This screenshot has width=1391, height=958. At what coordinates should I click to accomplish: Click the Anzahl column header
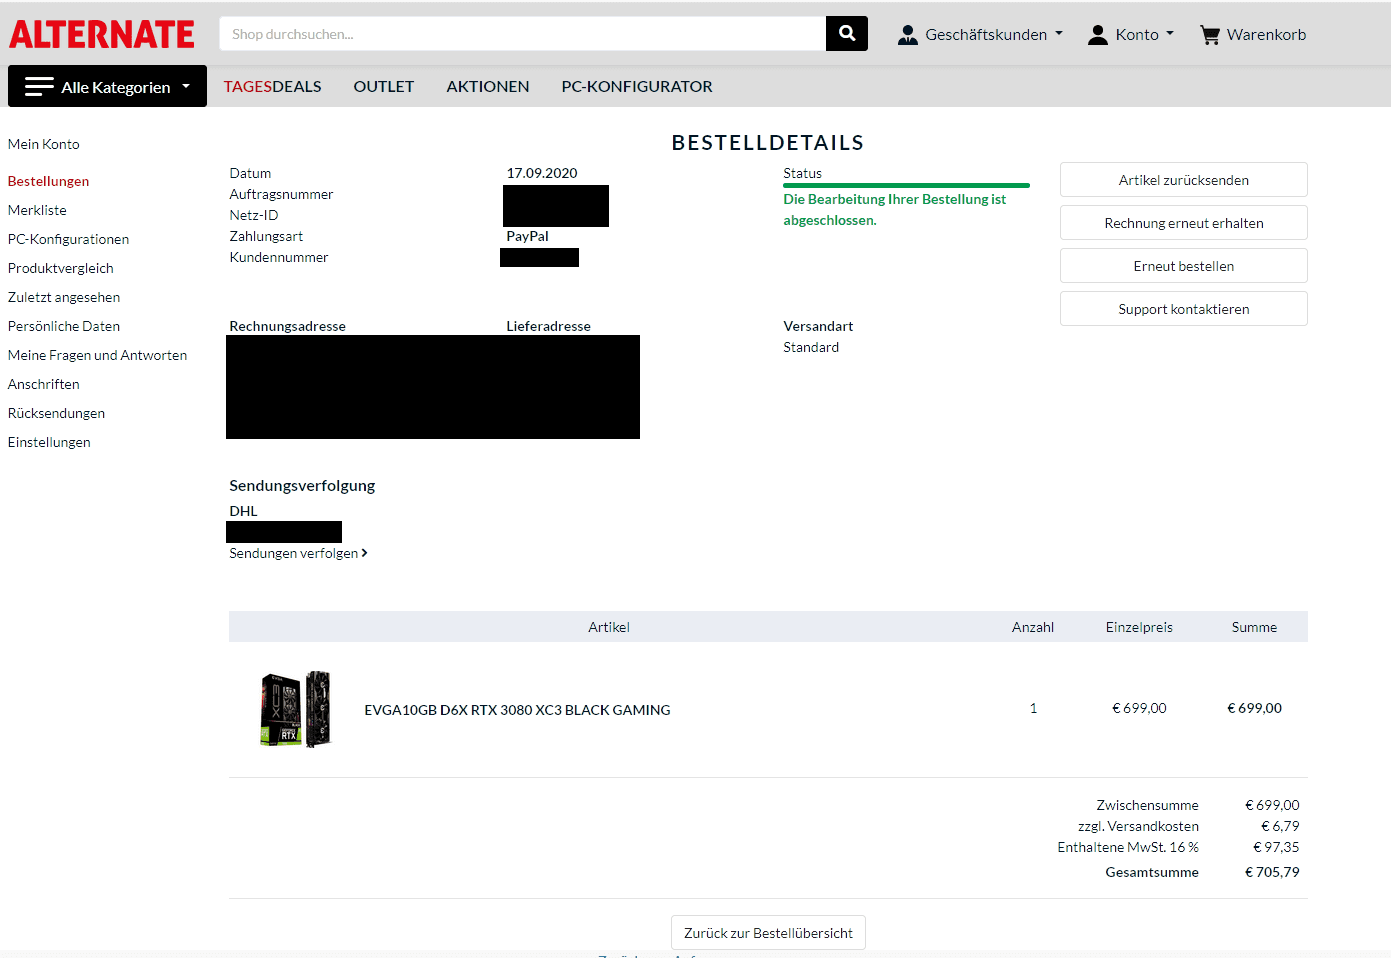pyautogui.click(x=1033, y=627)
